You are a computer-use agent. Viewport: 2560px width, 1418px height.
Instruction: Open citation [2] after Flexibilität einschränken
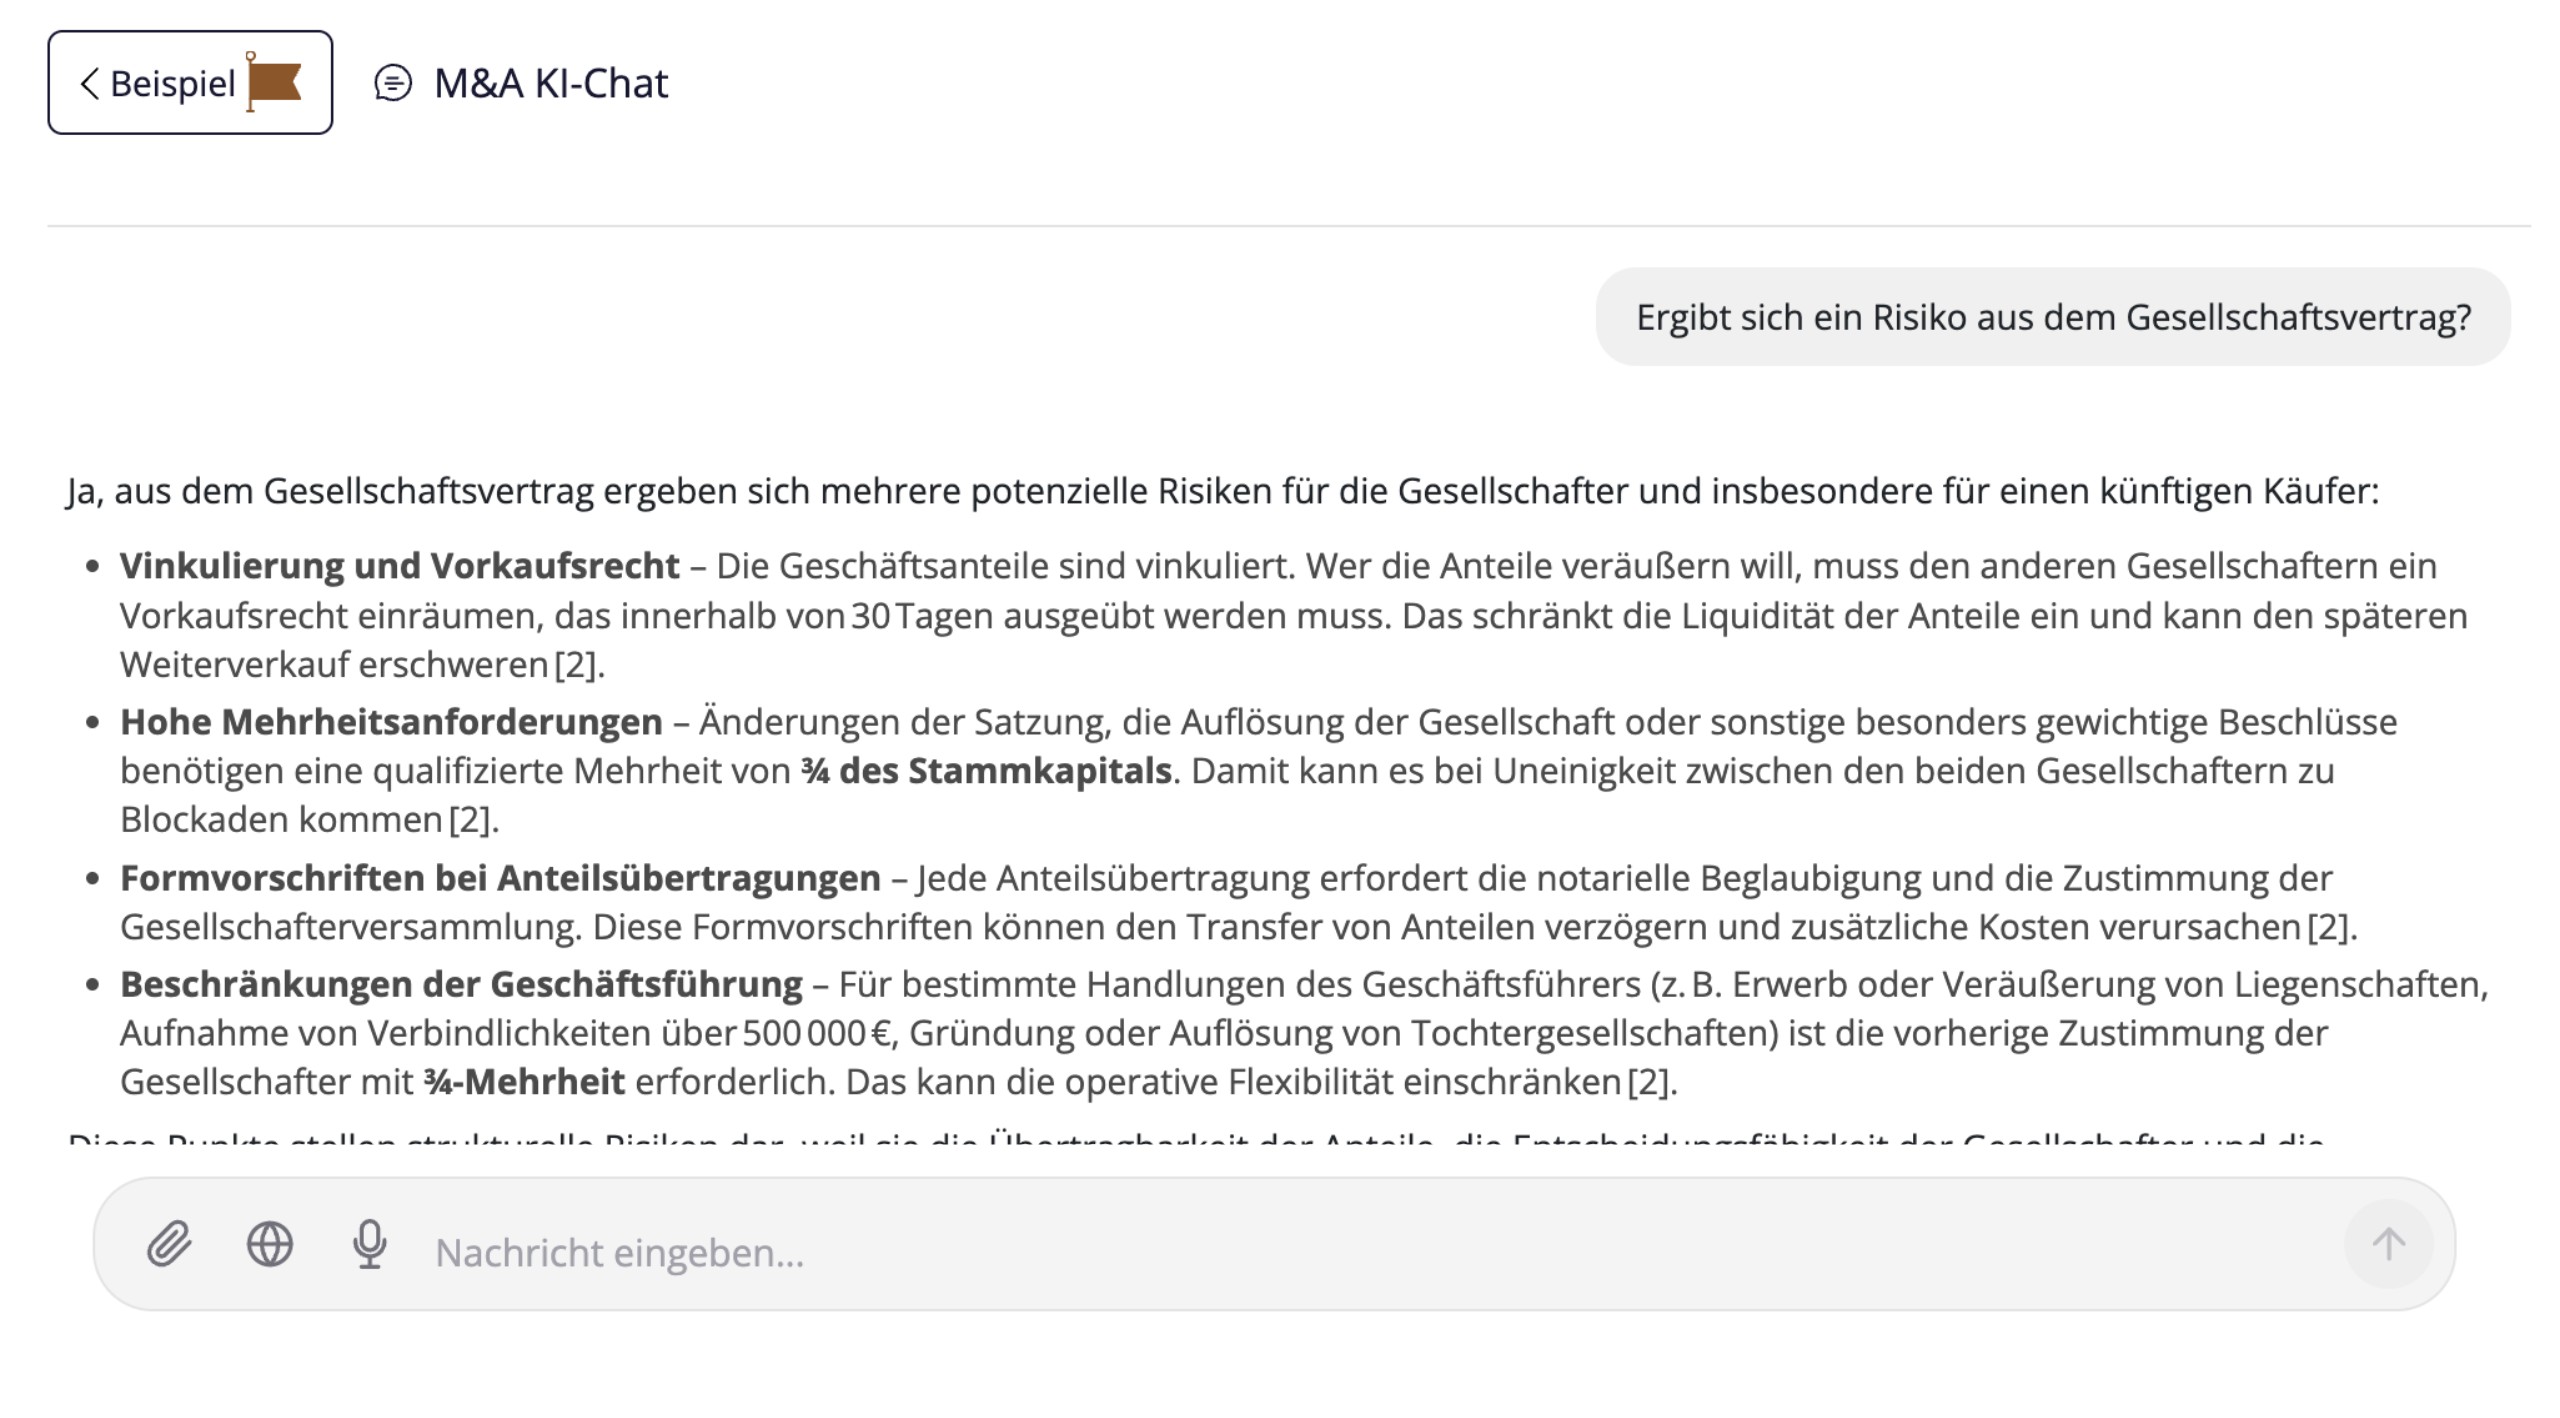point(1649,1082)
